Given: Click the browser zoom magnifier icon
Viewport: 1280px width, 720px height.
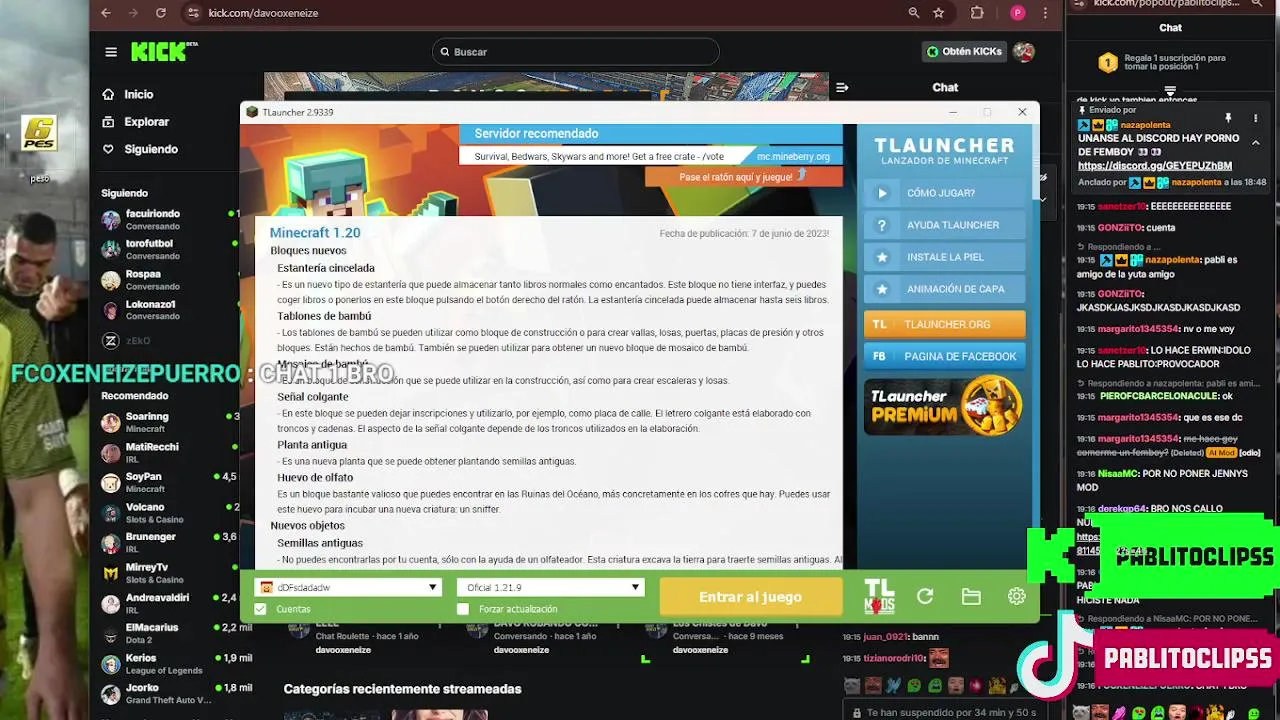Looking at the screenshot, I should click(x=914, y=13).
